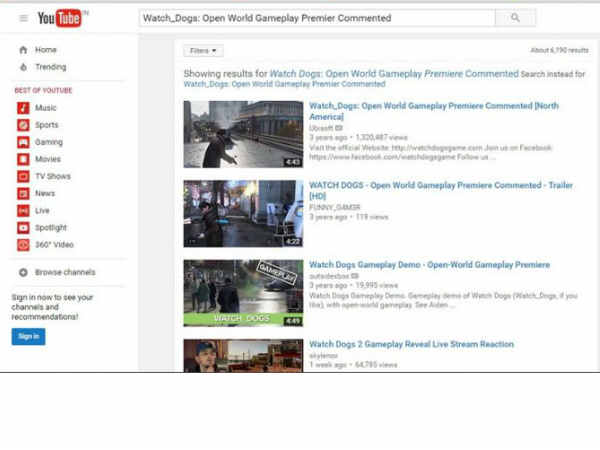Click corrected query 'Watch Dogs: Open World Gameplay Premiere Commented'

tap(394, 74)
